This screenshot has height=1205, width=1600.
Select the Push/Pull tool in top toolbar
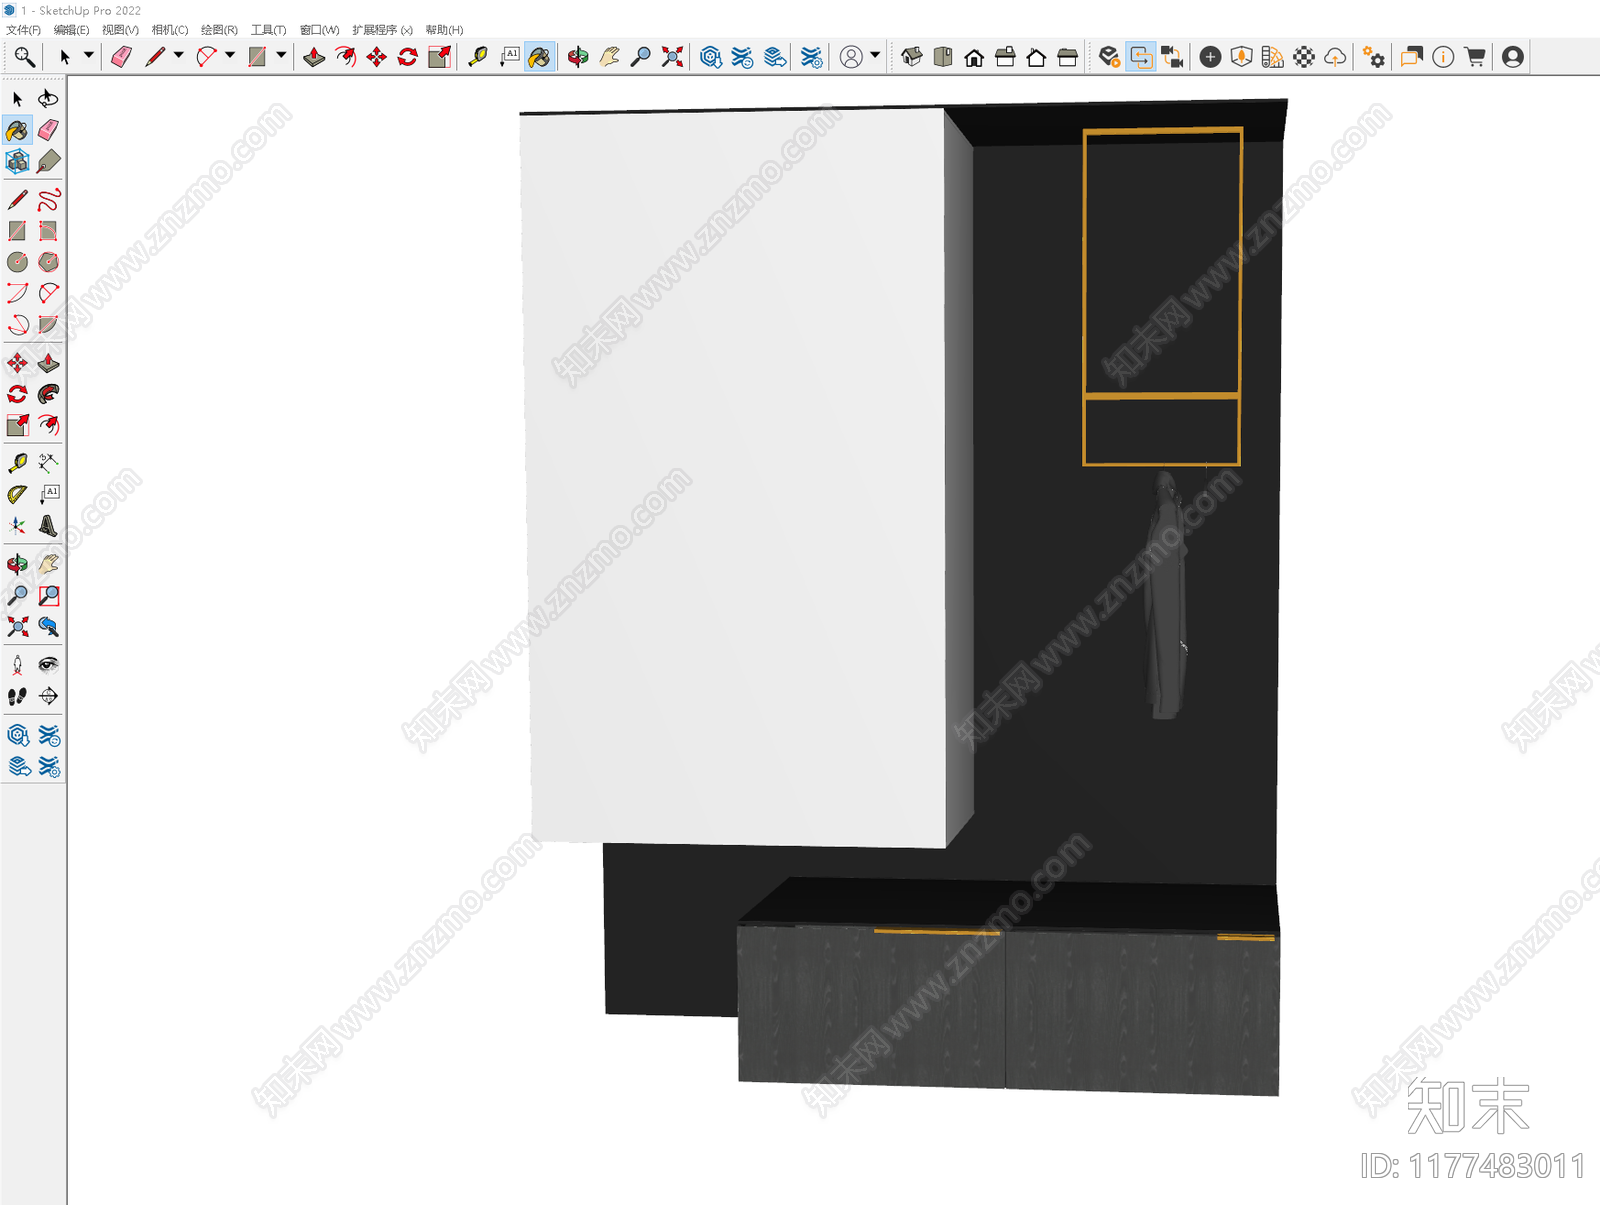(x=314, y=57)
